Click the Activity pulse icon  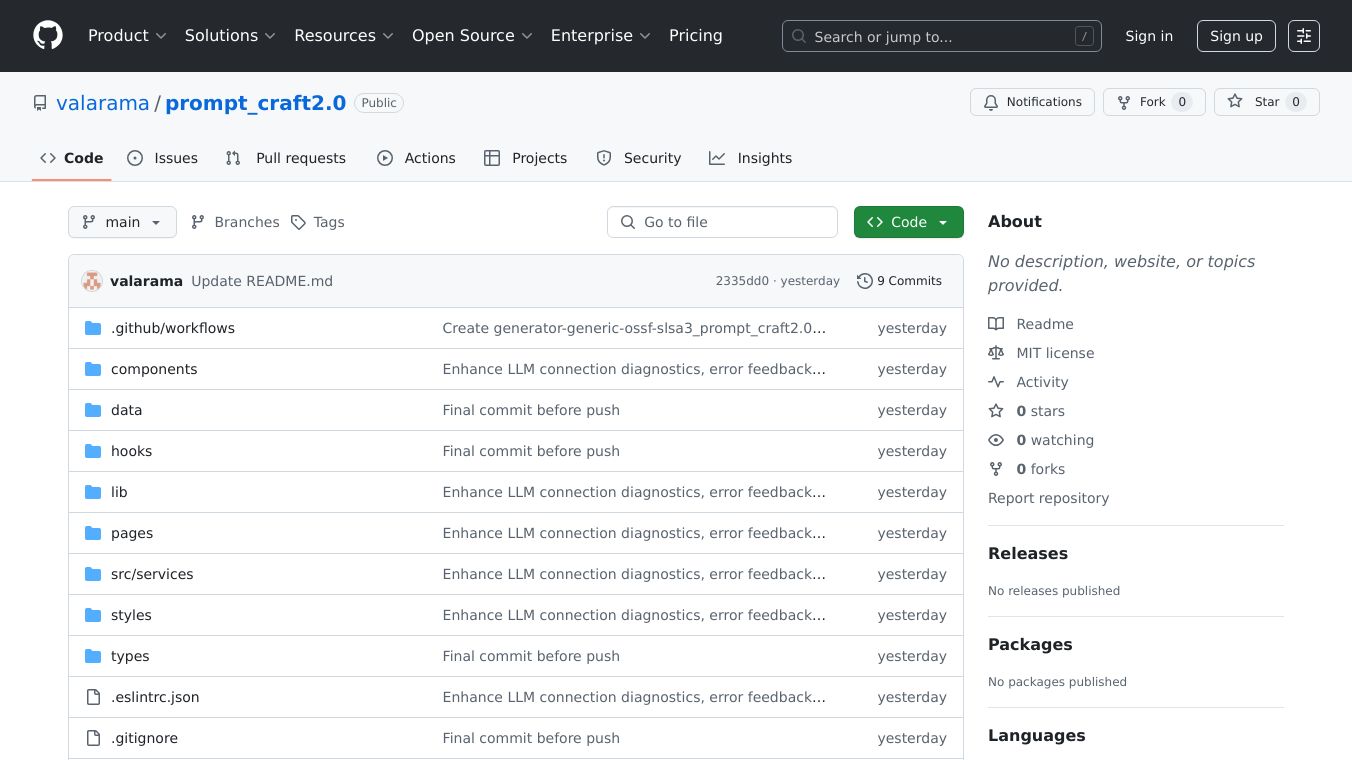(996, 382)
